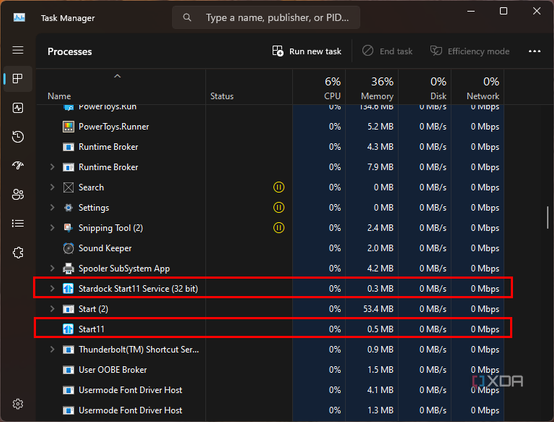Viewport: 554px width, 422px height.
Task: Click the 53.4 MB memory value for Start
Action: 378,309
